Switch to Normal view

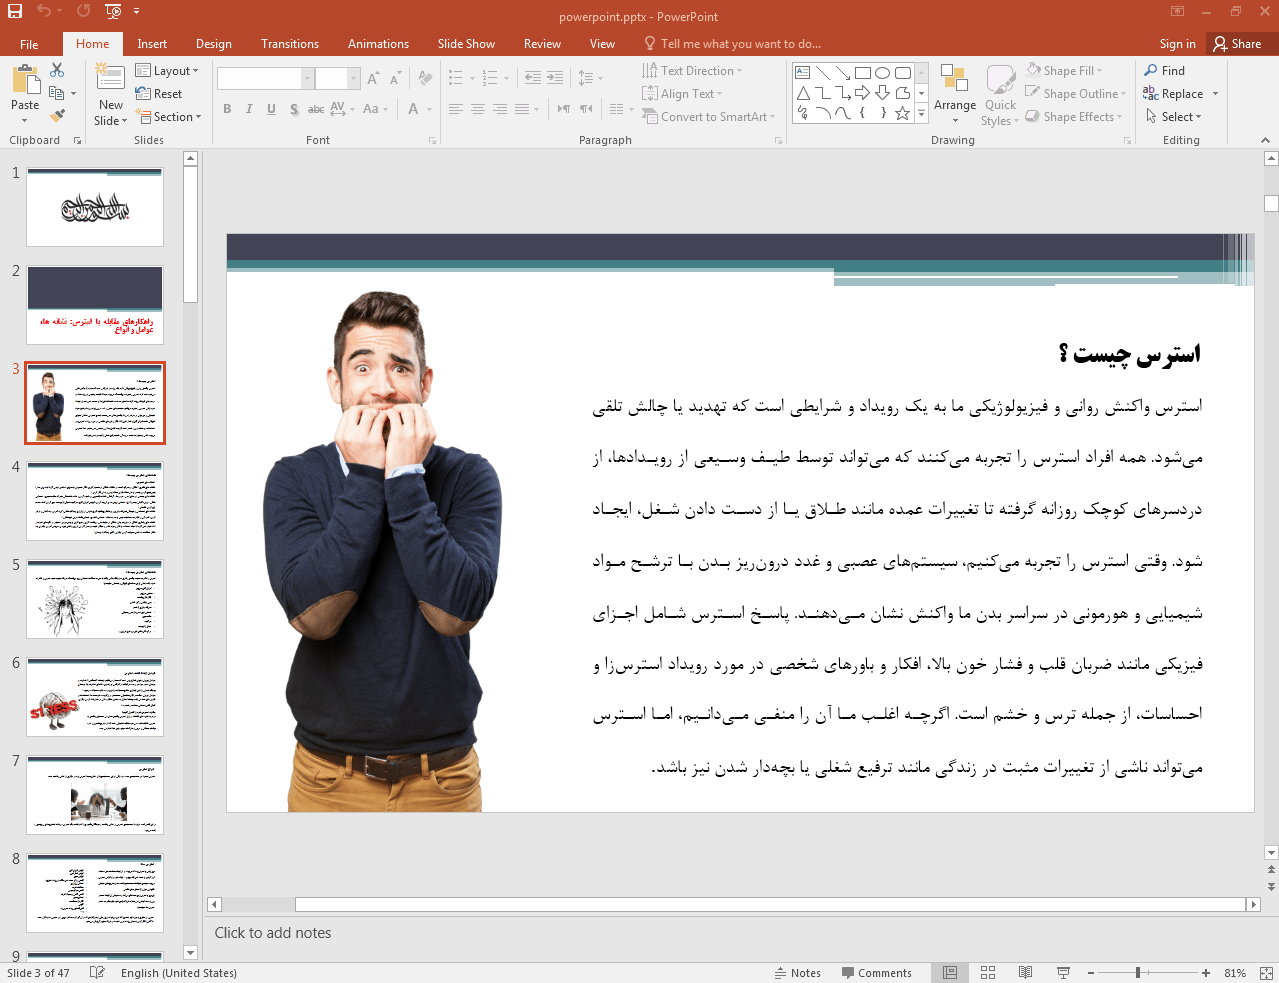coord(950,973)
